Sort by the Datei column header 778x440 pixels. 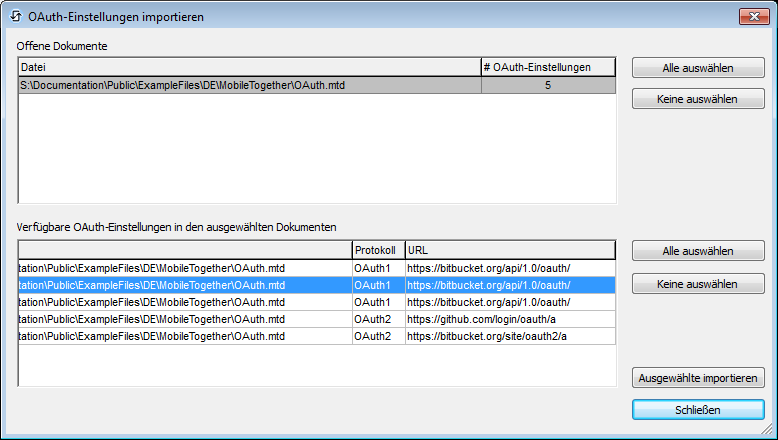[x=248, y=67]
